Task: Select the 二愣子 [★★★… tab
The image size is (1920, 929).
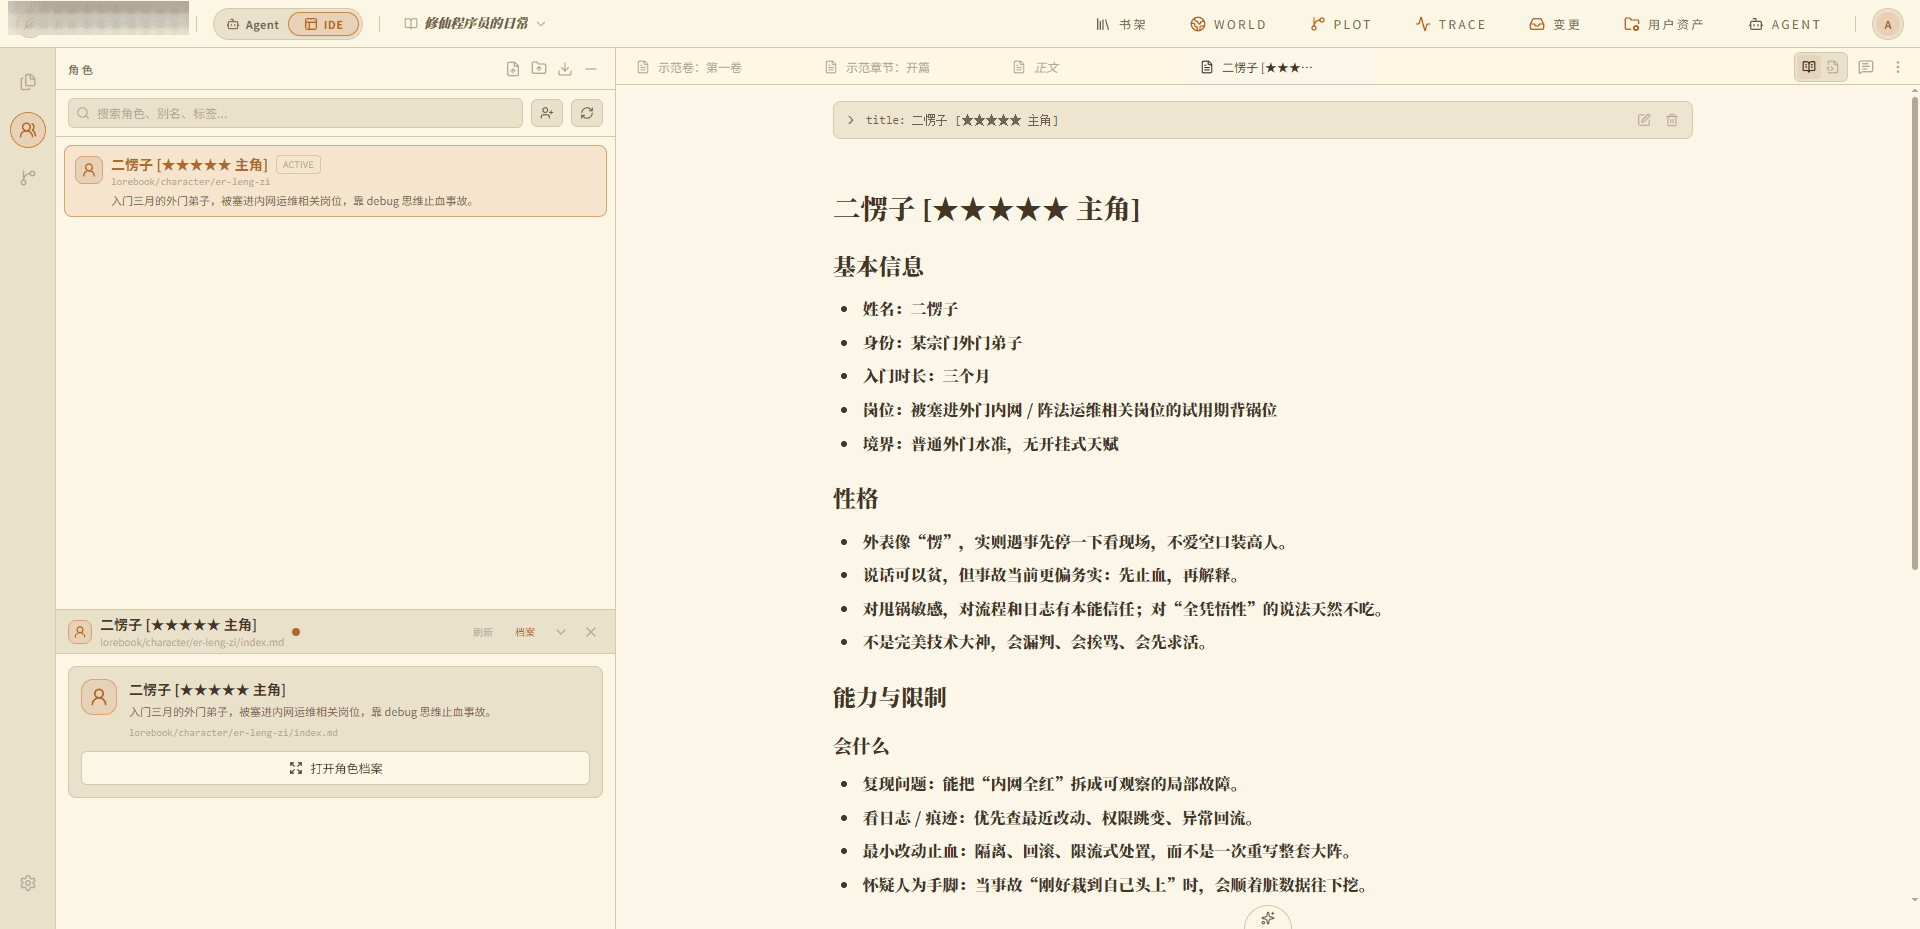Action: [x=1257, y=67]
